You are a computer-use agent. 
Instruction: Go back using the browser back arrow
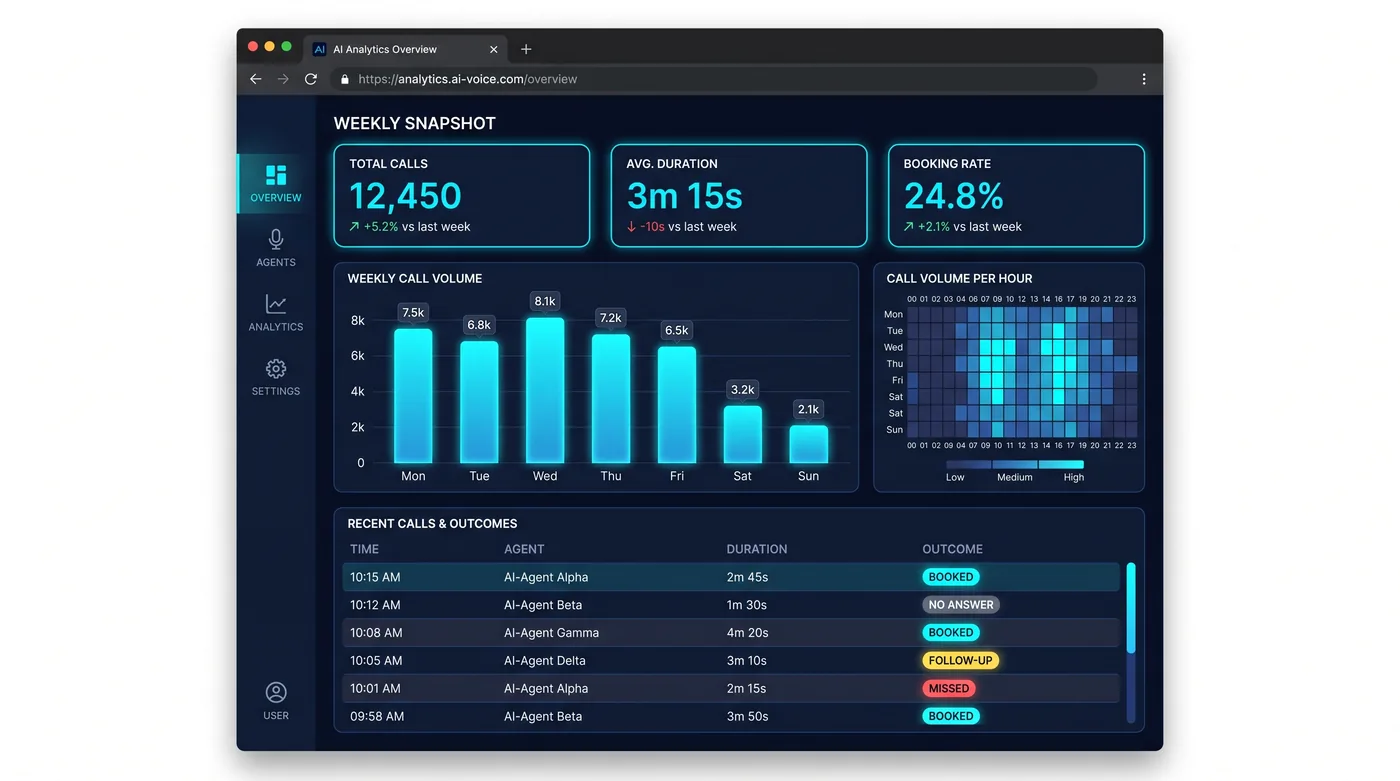click(256, 79)
